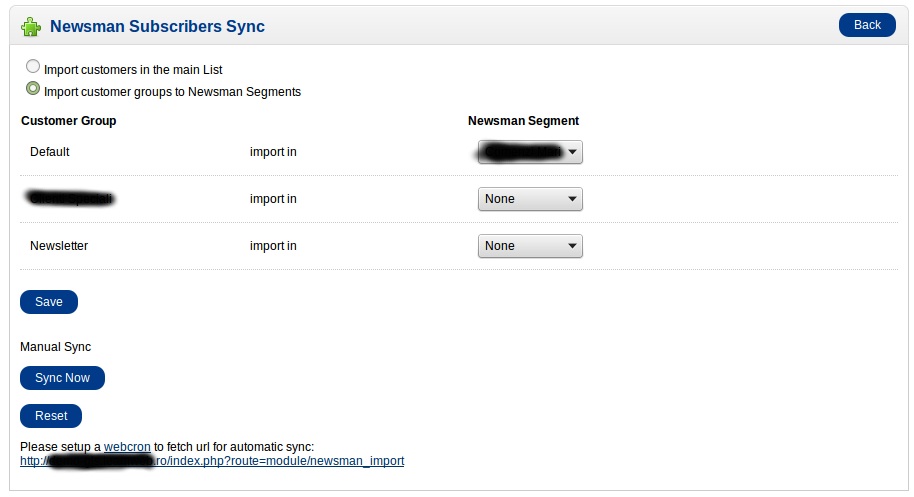Open the segment dropdown for Default group
Image resolution: width=914 pixels, height=497 pixels.
(530, 152)
